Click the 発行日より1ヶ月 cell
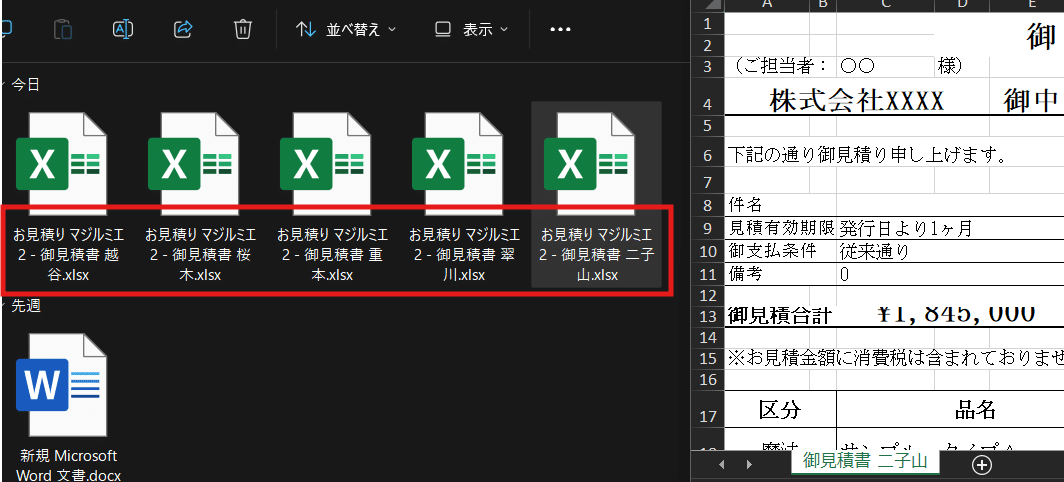The height and width of the screenshot is (482, 1064). [x=906, y=227]
